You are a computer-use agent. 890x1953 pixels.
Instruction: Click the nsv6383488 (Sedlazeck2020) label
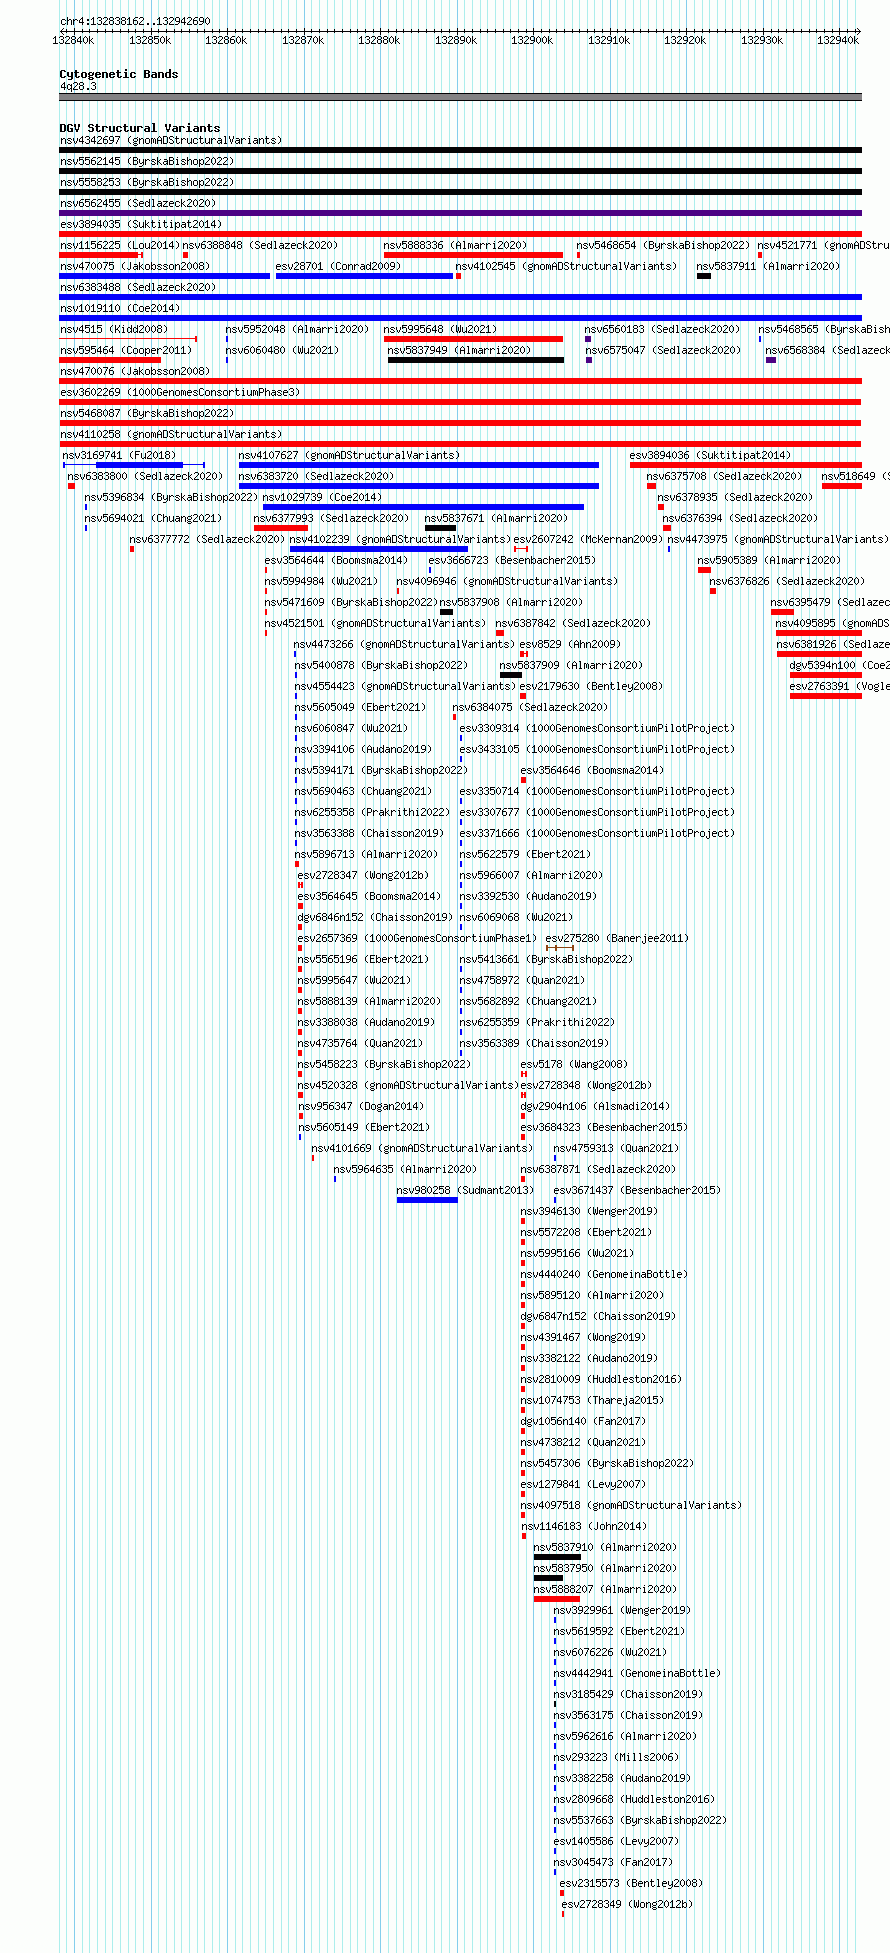[x=137, y=287]
